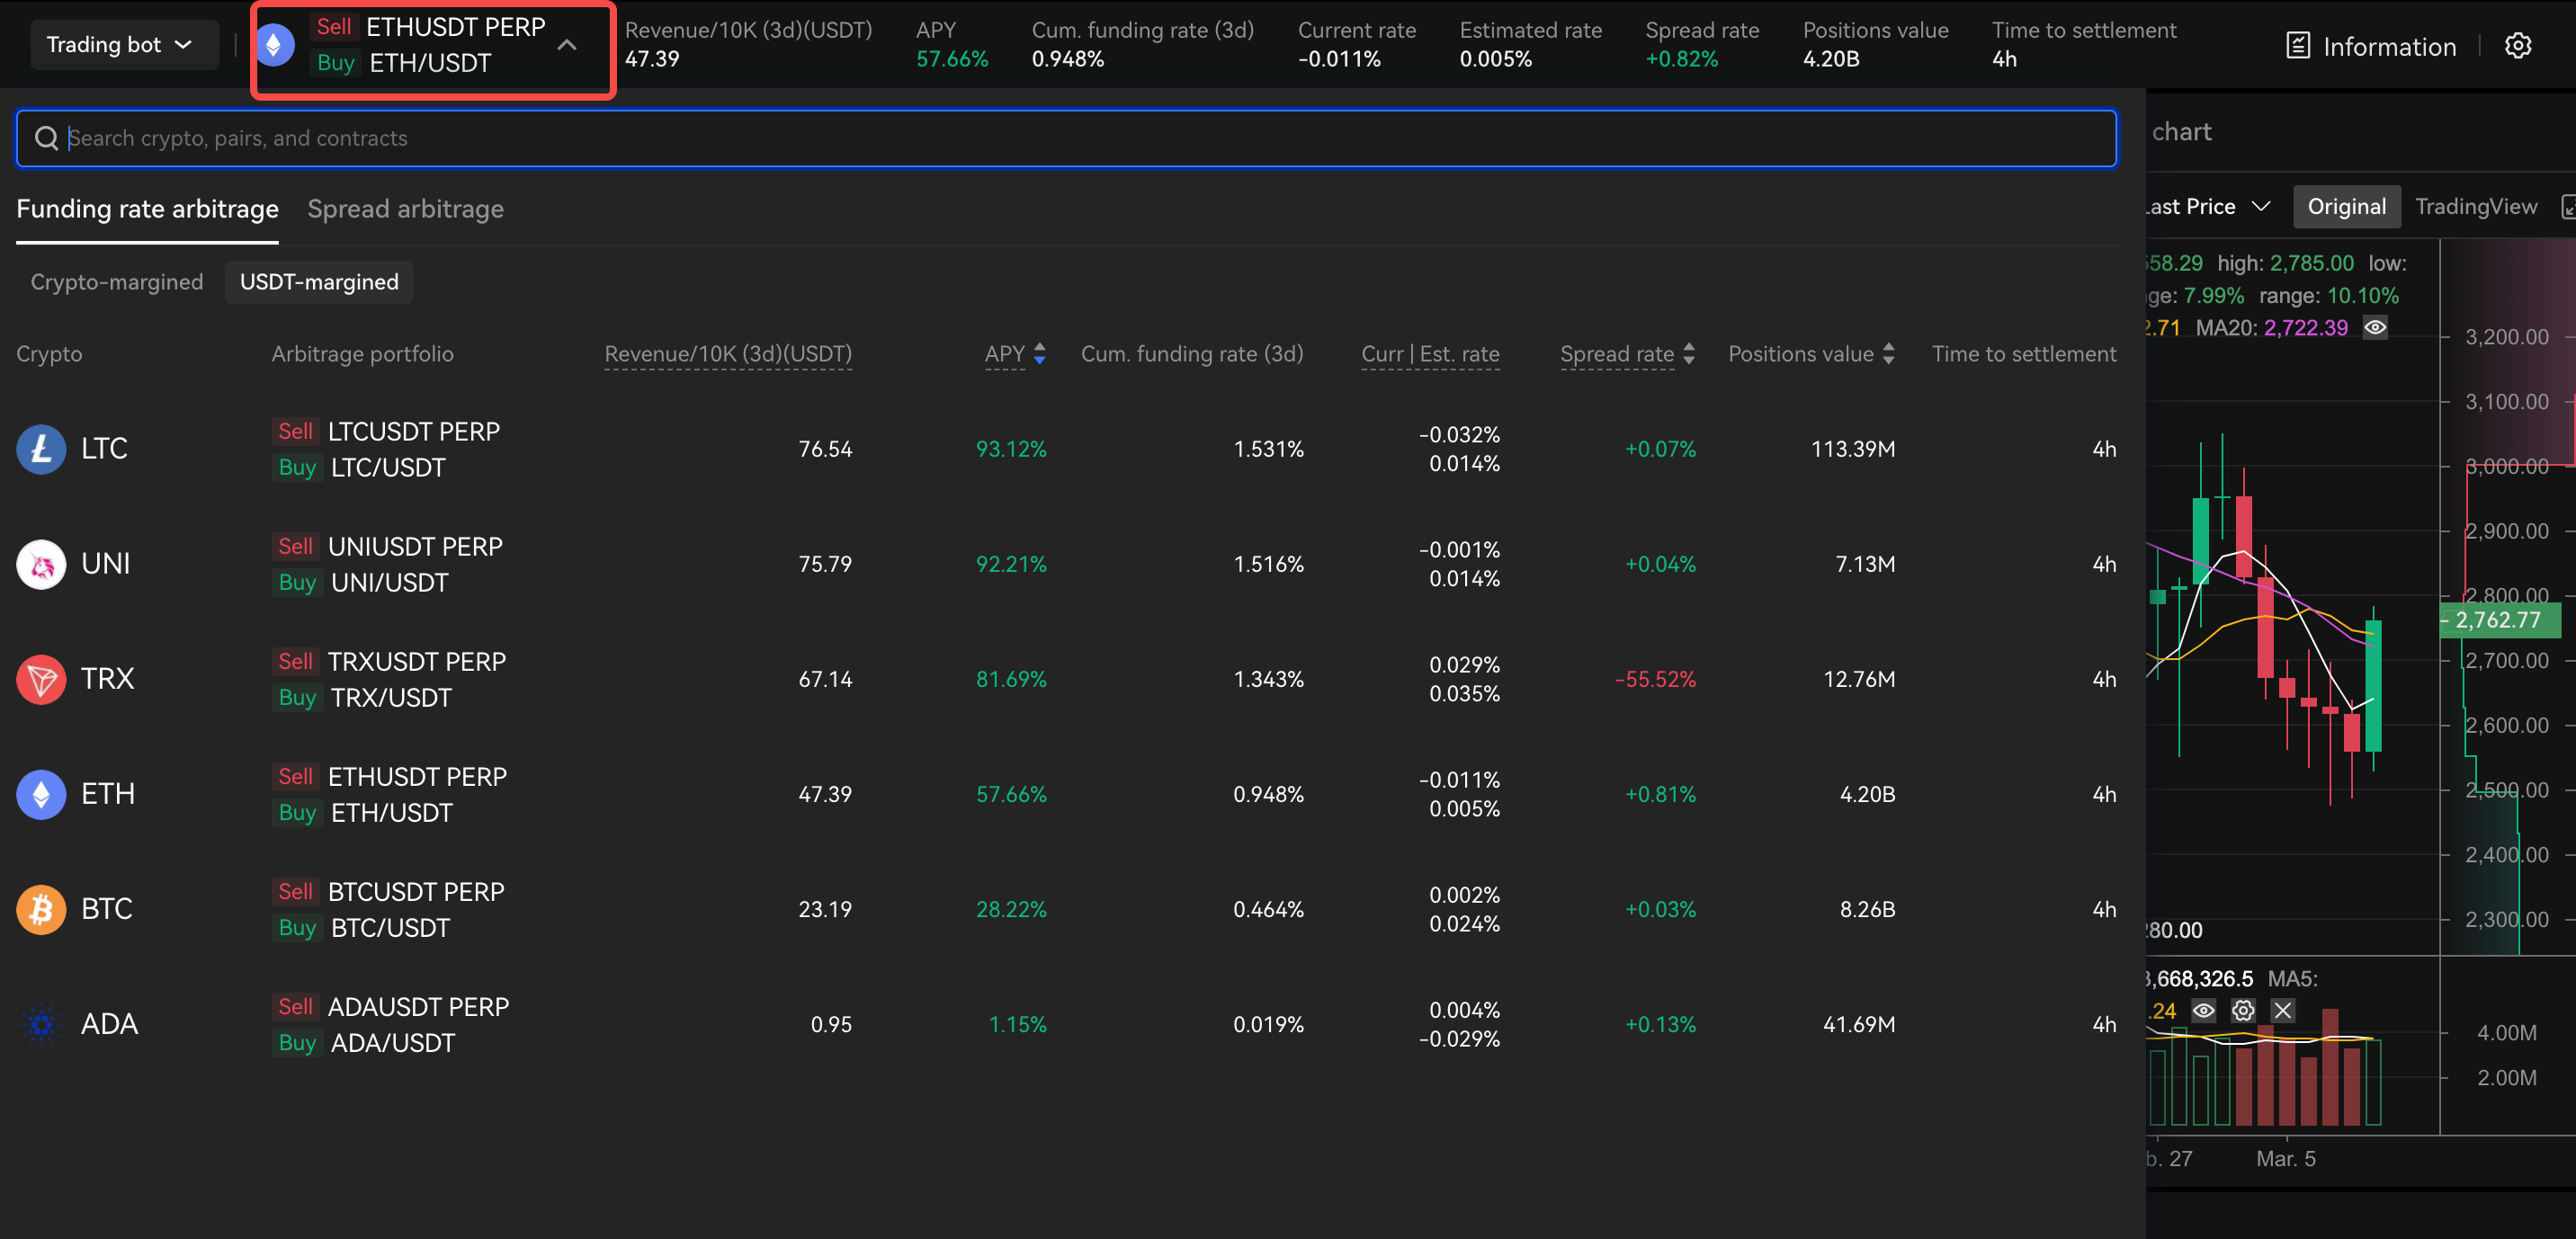
Task: Select BTCUSDT PERP arbitrage row
Action: click(1066, 909)
